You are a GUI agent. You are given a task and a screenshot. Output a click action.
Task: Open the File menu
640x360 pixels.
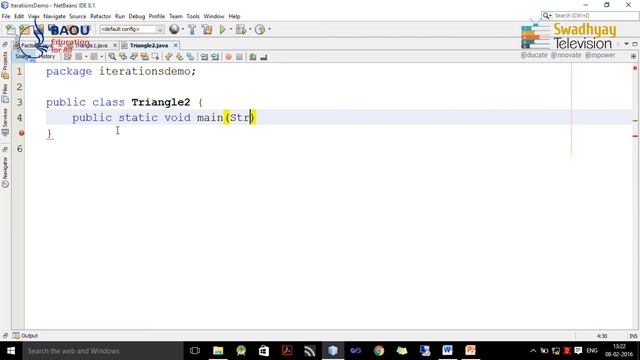(6, 16)
